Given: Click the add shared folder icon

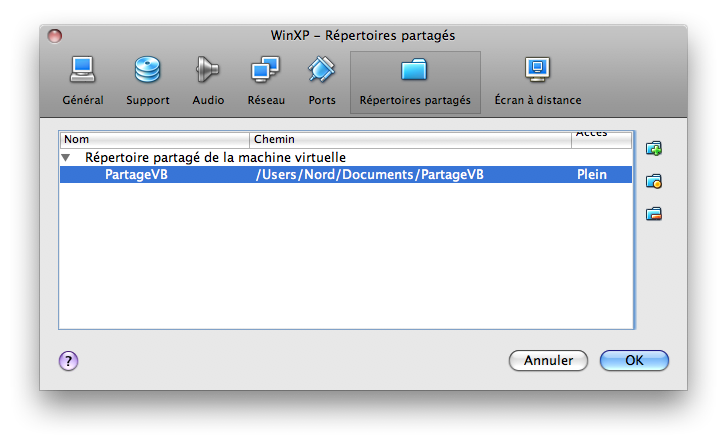Looking at the screenshot, I should tap(654, 148).
